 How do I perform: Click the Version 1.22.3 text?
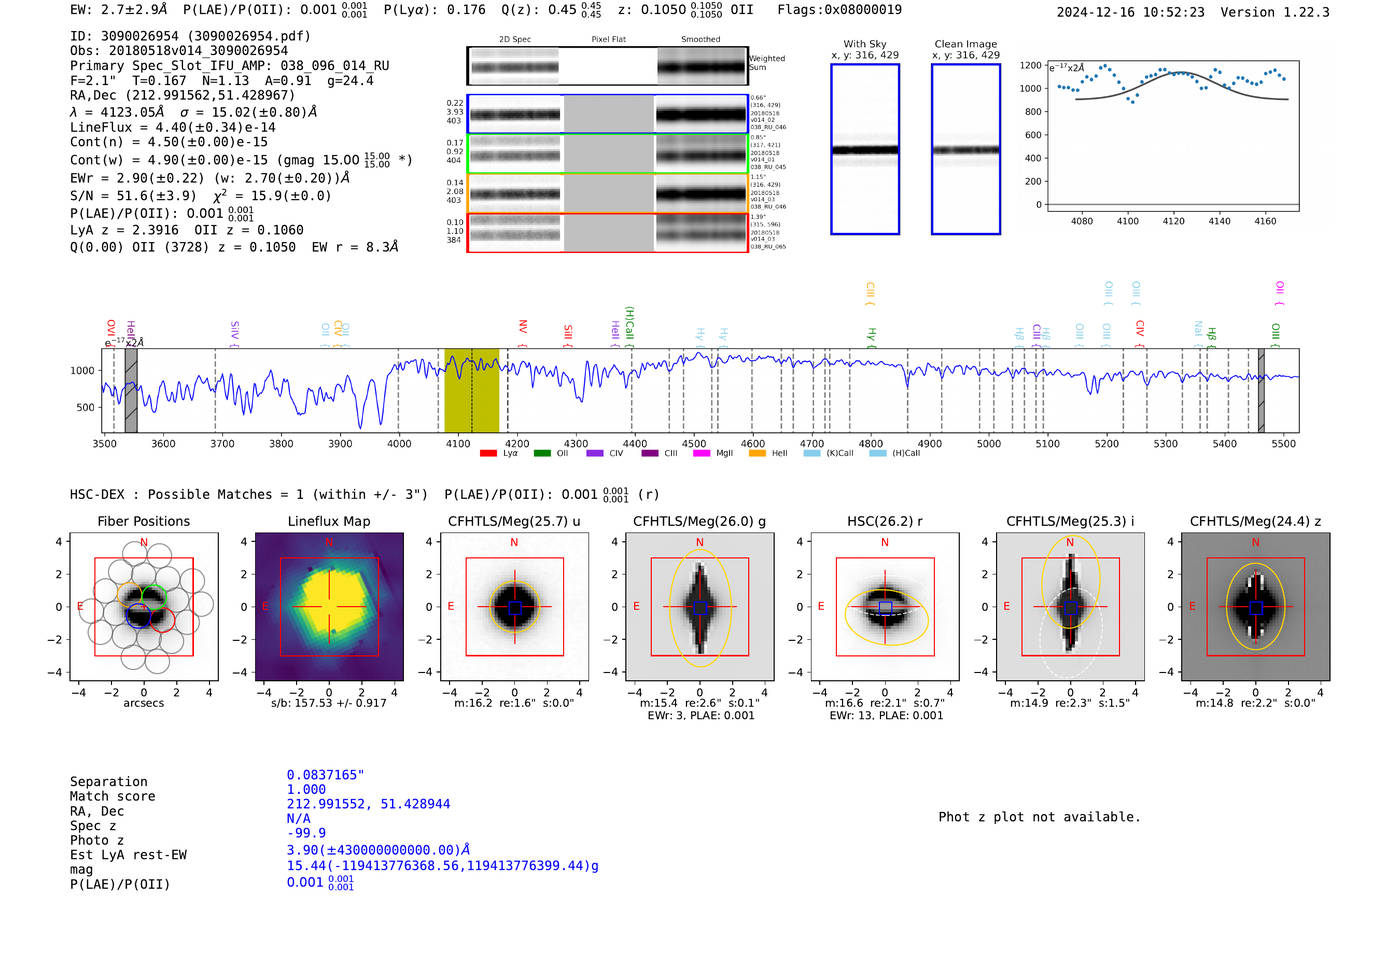point(1275,13)
